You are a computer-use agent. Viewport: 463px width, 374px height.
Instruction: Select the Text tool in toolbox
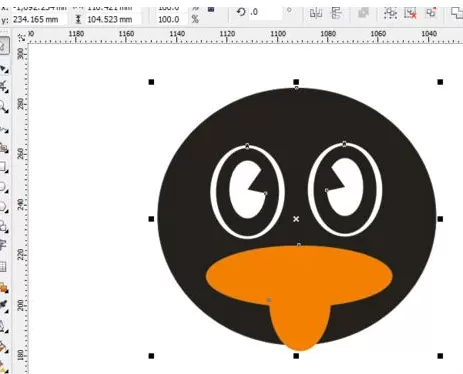coord(3,246)
